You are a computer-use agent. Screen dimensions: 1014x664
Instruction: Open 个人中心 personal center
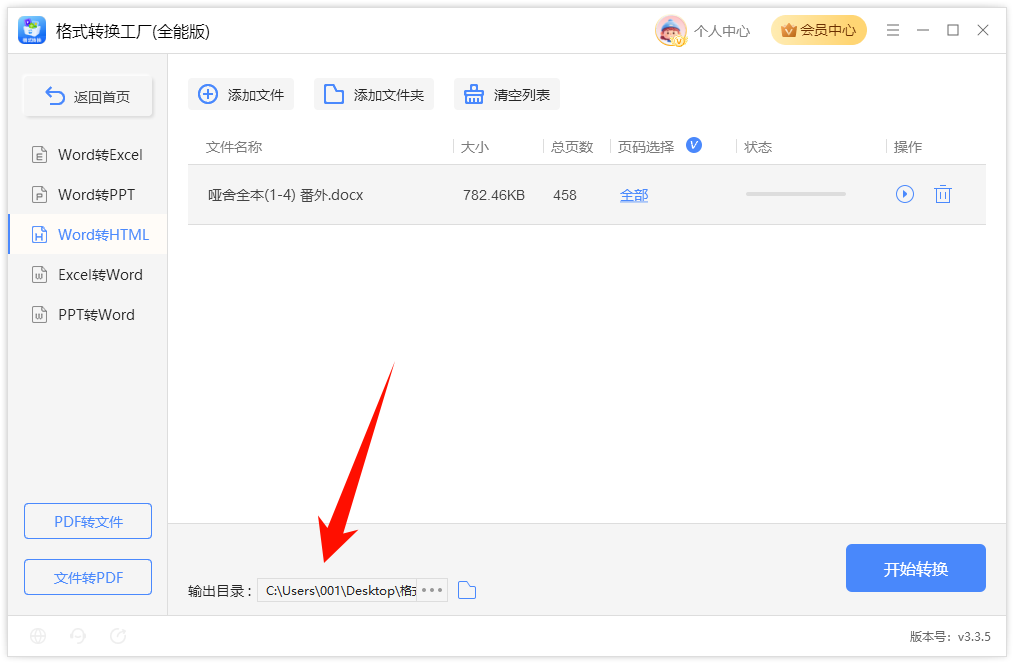coord(722,31)
